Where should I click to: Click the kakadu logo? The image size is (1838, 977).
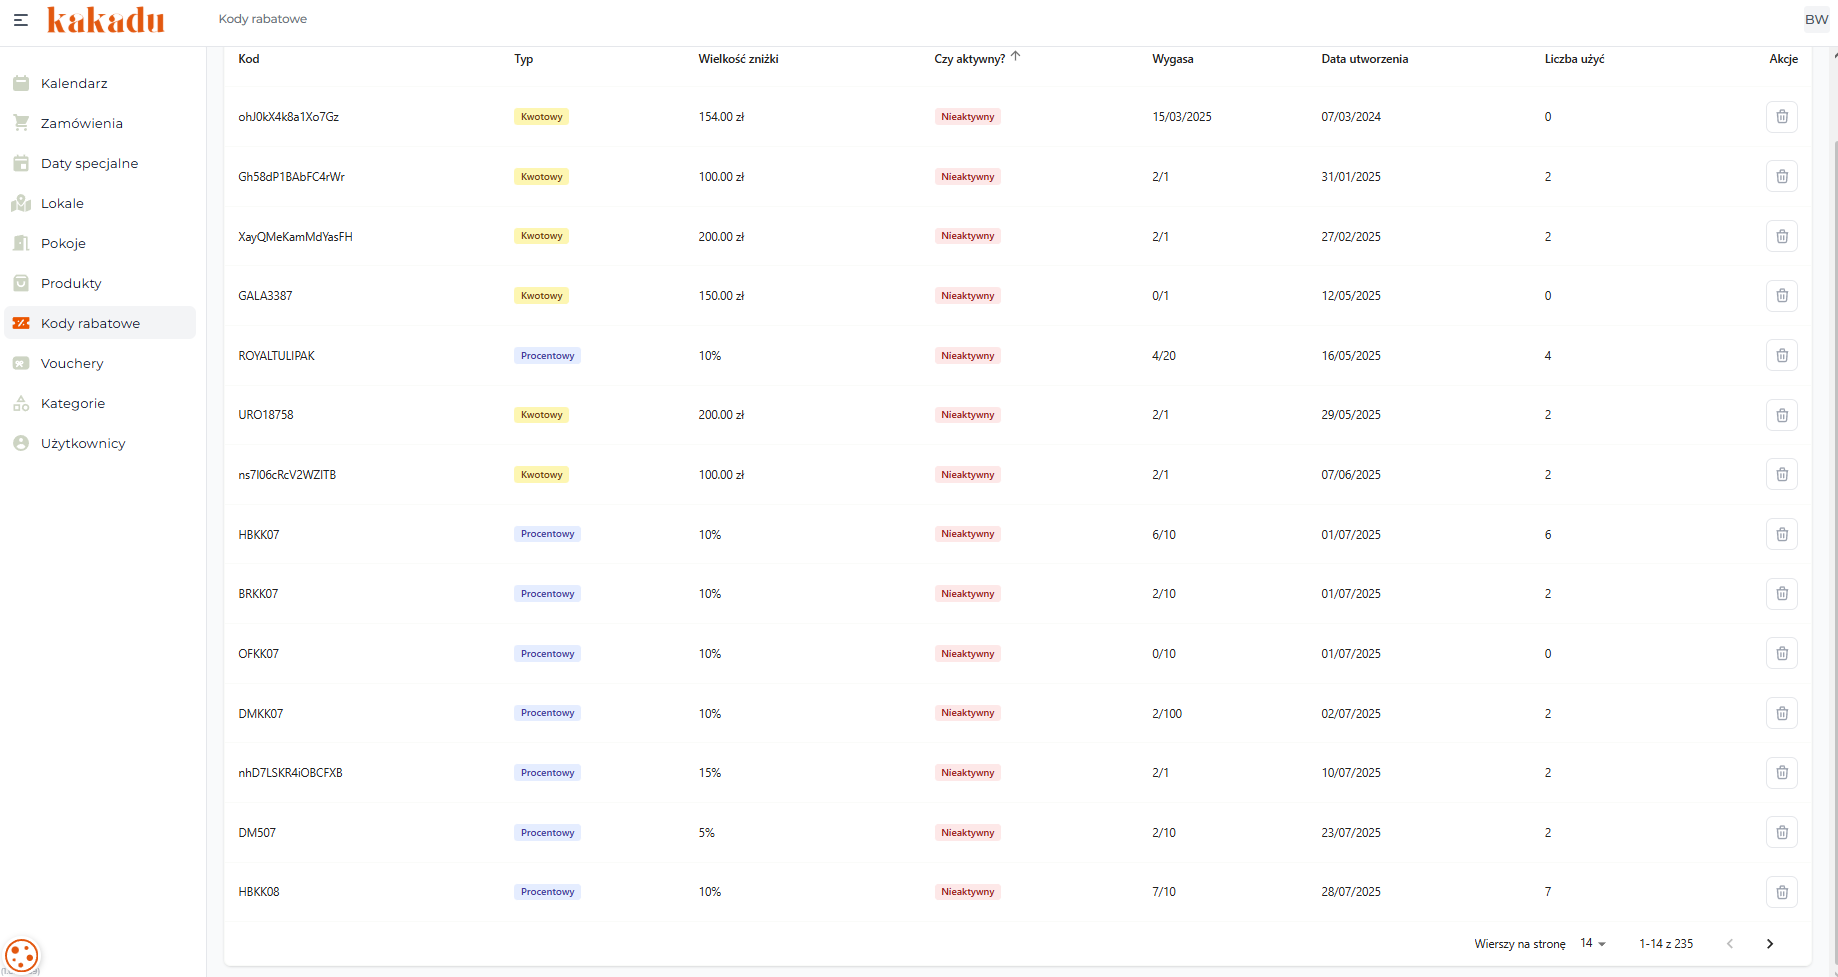point(106,20)
